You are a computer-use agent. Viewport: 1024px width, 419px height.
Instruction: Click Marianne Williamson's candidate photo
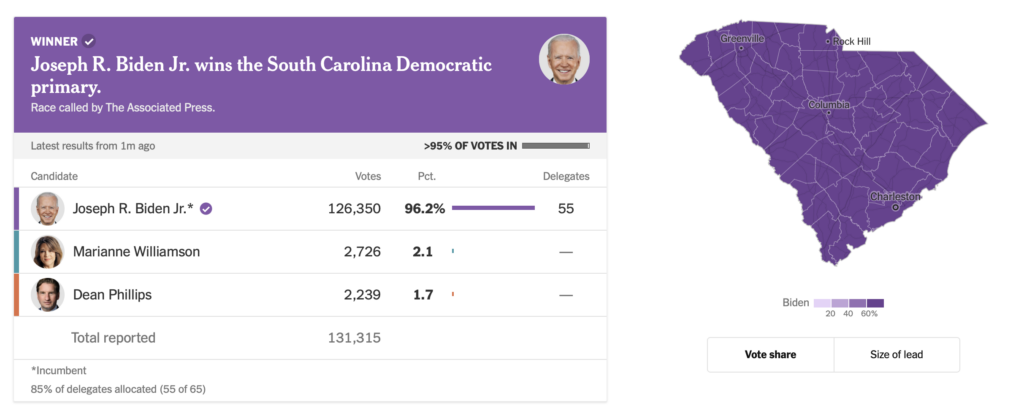pyautogui.click(x=48, y=252)
